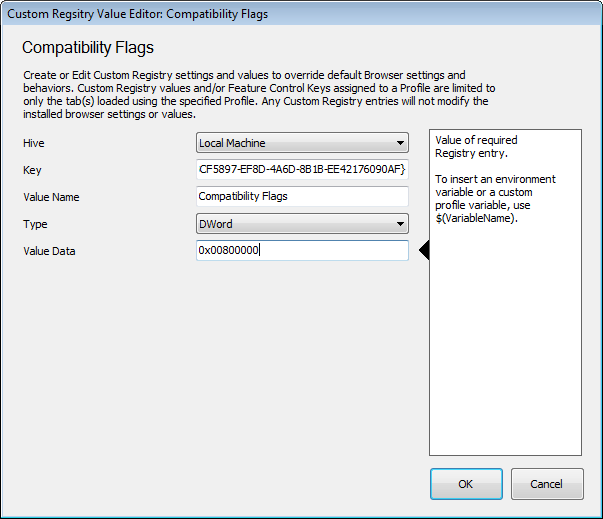Image resolution: width=603 pixels, height=519 pixels.
Task: Click the help text 'Value of required Registry entry'
Action: [476, 146]
